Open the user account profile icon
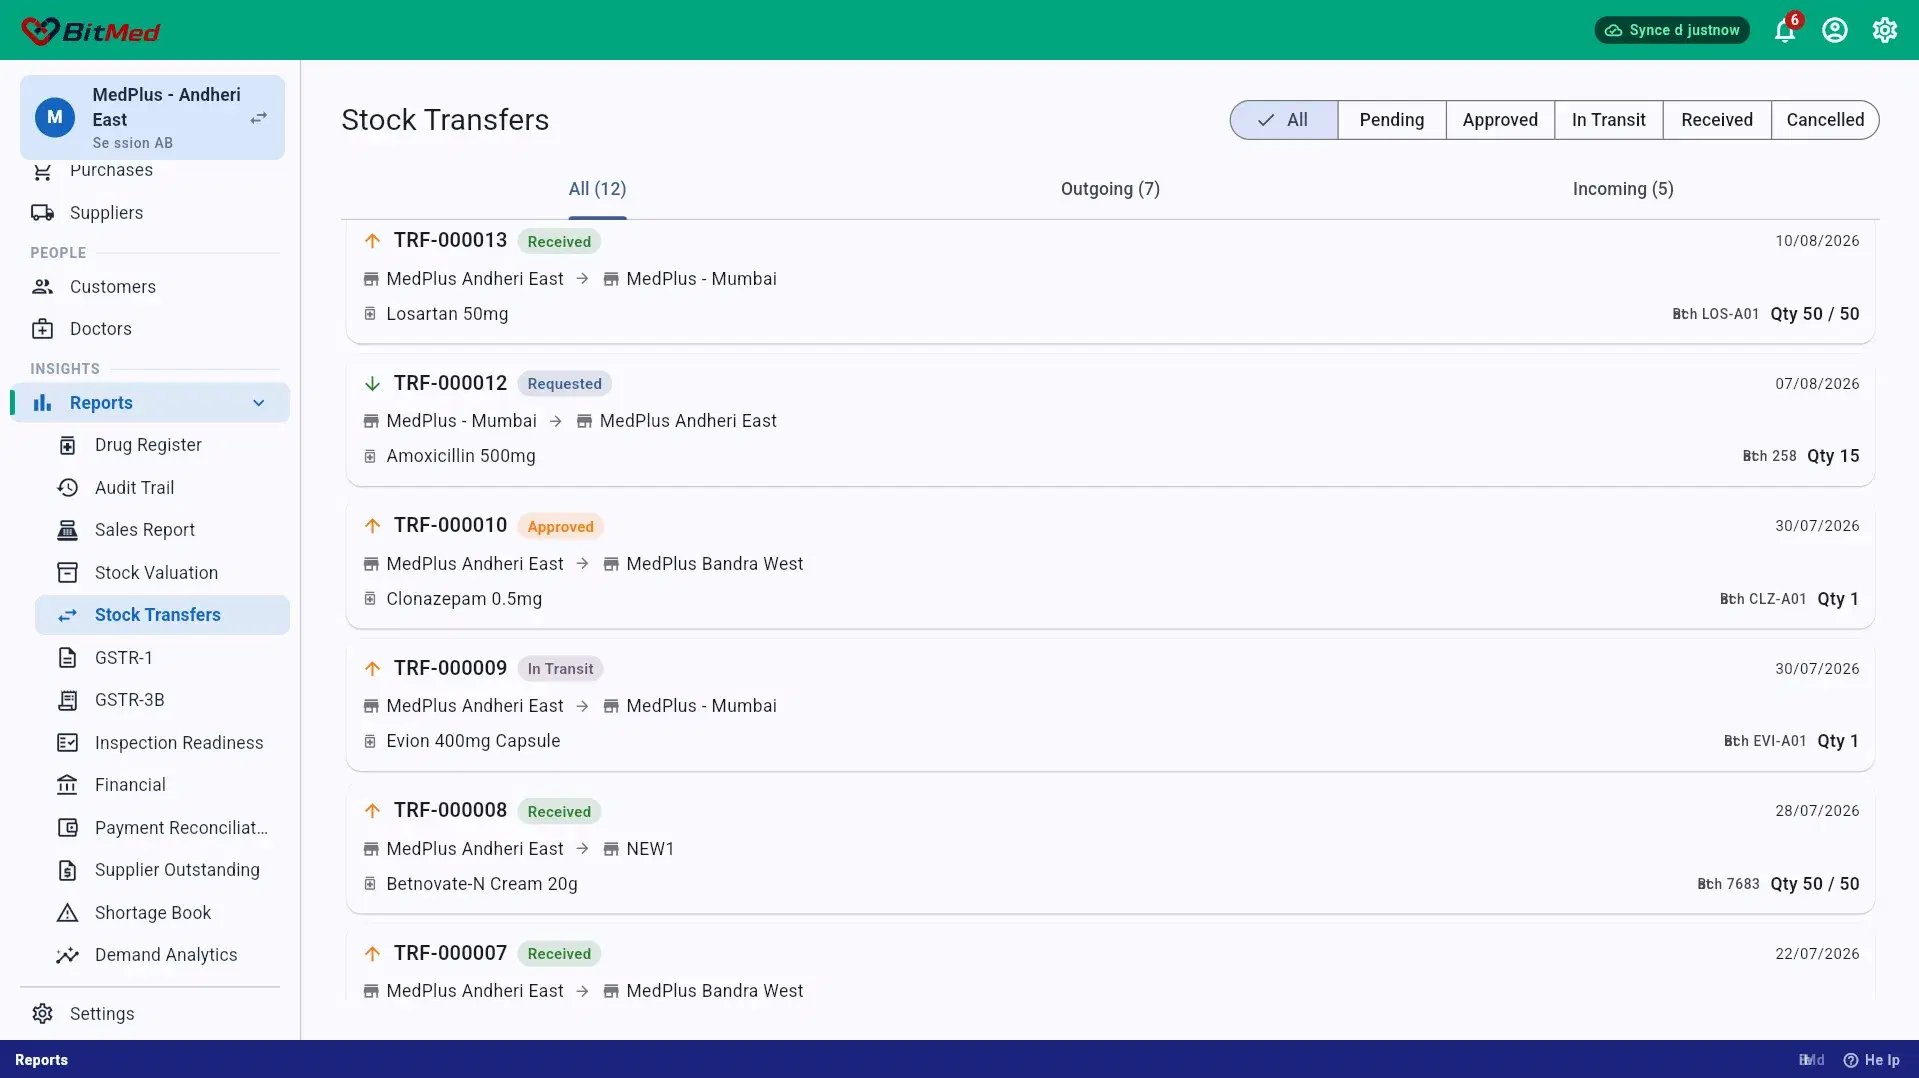This screenshot has height=1078, width=1919. tap(1835, 30)
